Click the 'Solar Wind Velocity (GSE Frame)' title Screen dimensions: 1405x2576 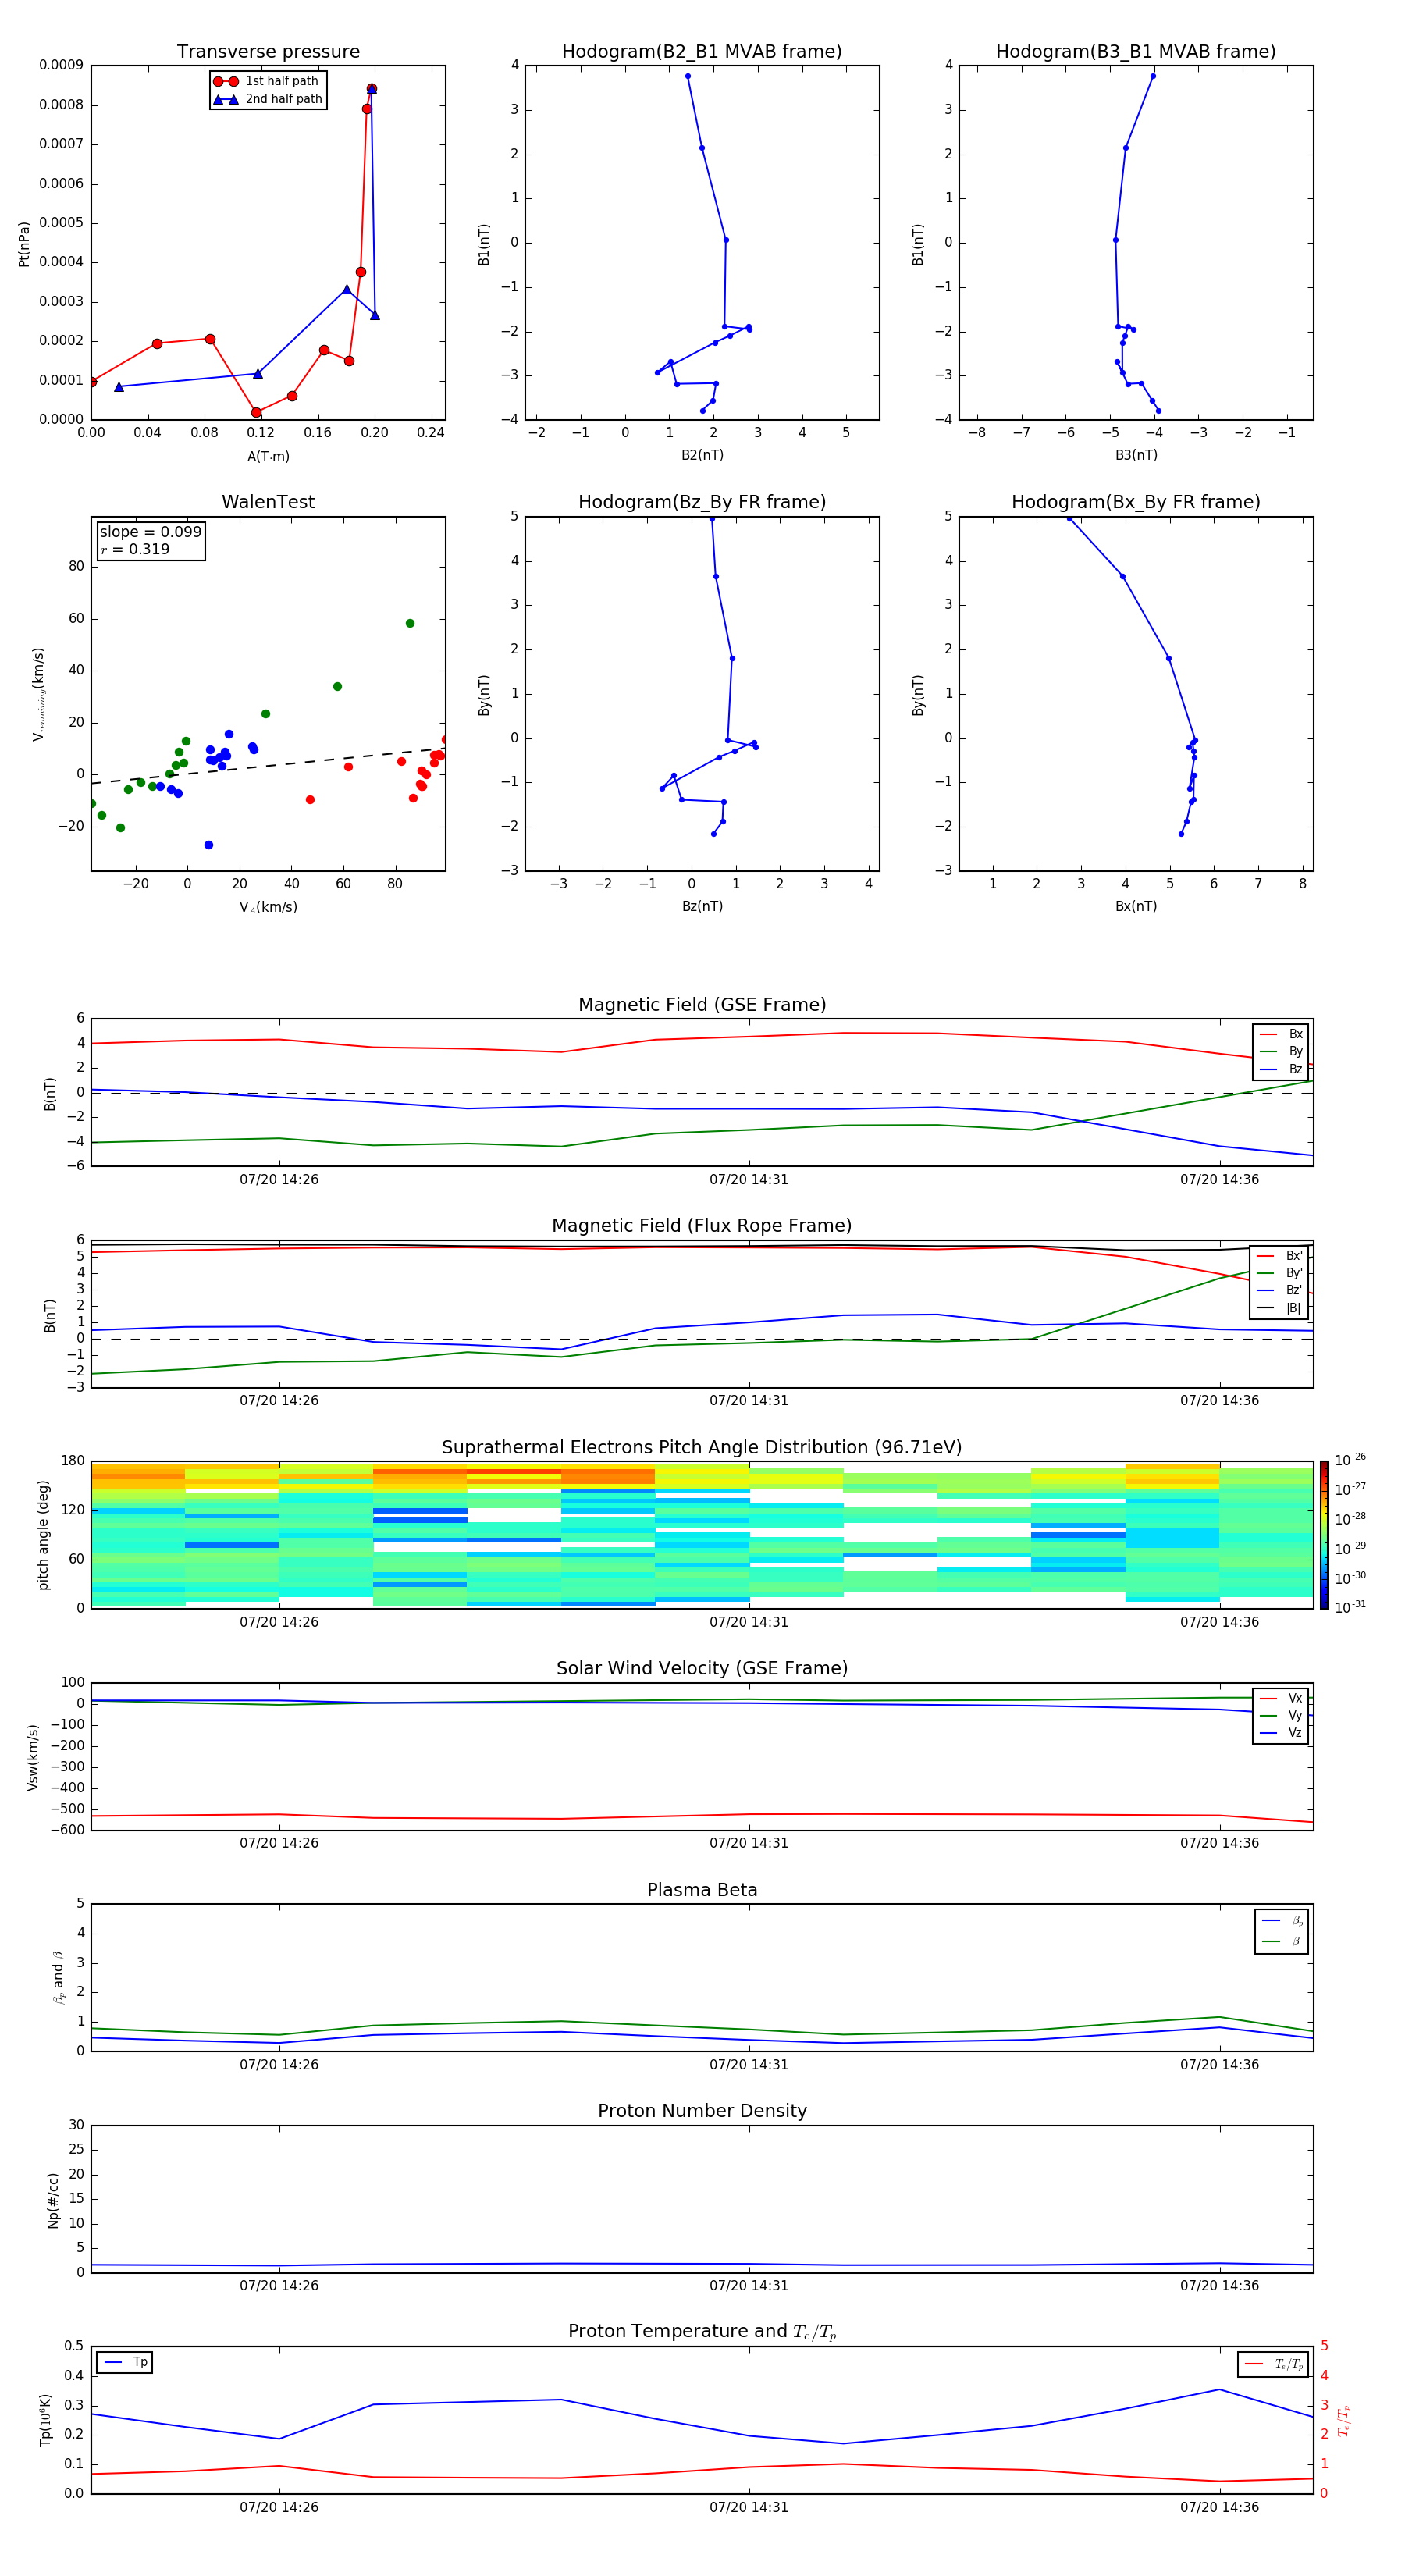[702, 1668]
